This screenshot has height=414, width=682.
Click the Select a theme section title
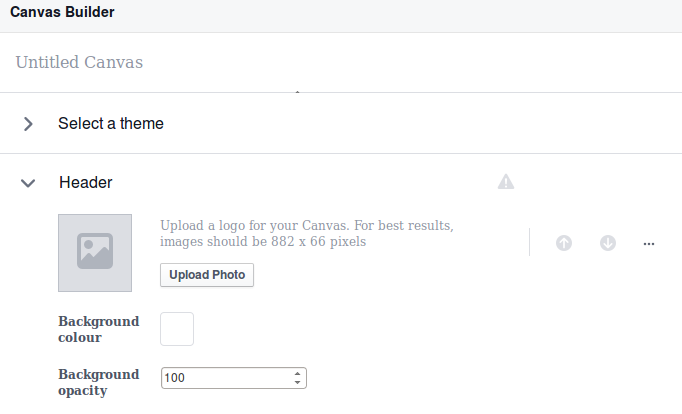pos(111,124)
